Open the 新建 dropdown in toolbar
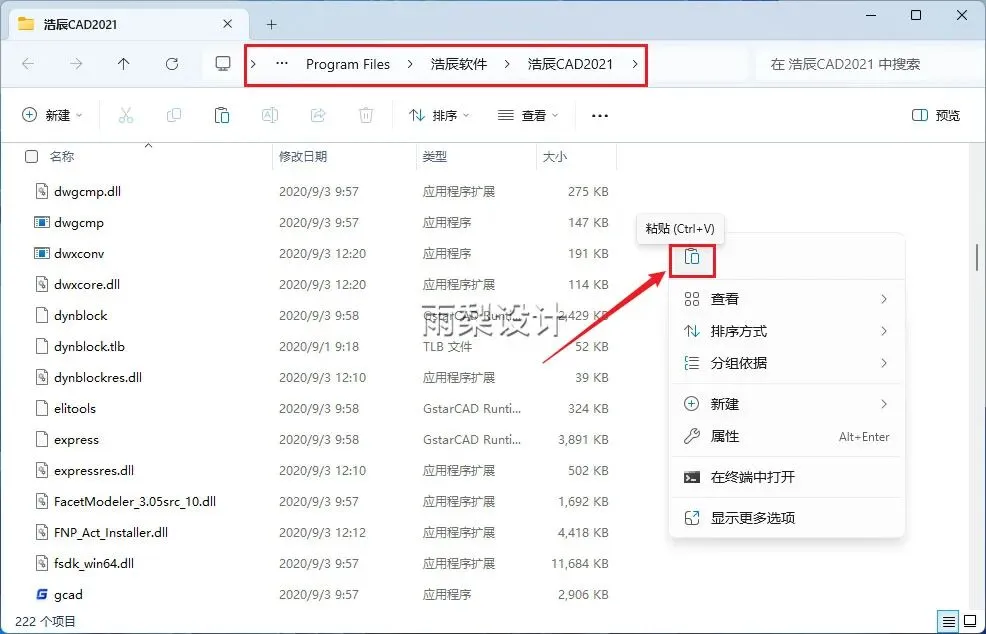The image size is (986, 634). point(52,115)
